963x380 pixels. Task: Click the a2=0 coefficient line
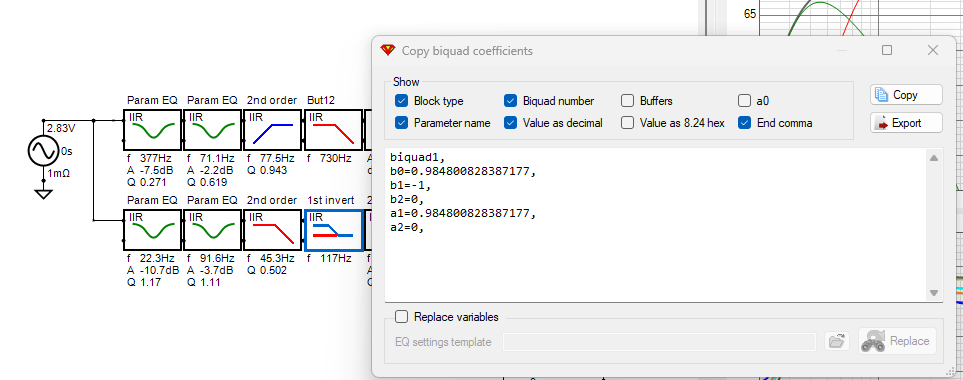408,227
